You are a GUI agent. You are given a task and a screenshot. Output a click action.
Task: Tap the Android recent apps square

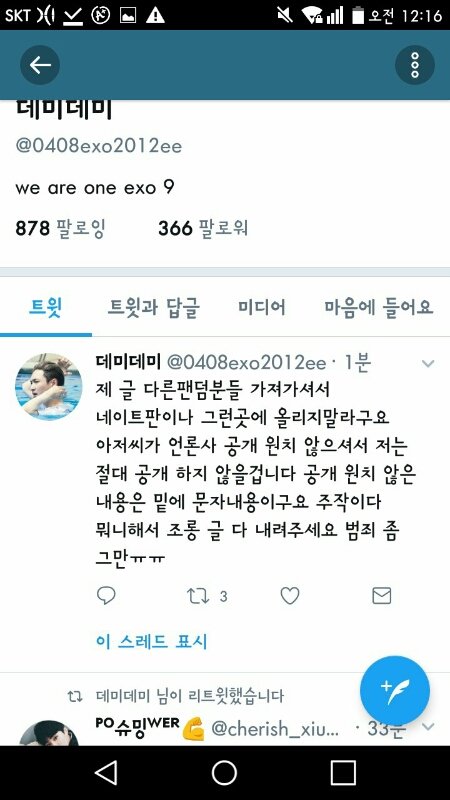coord(343,772)
